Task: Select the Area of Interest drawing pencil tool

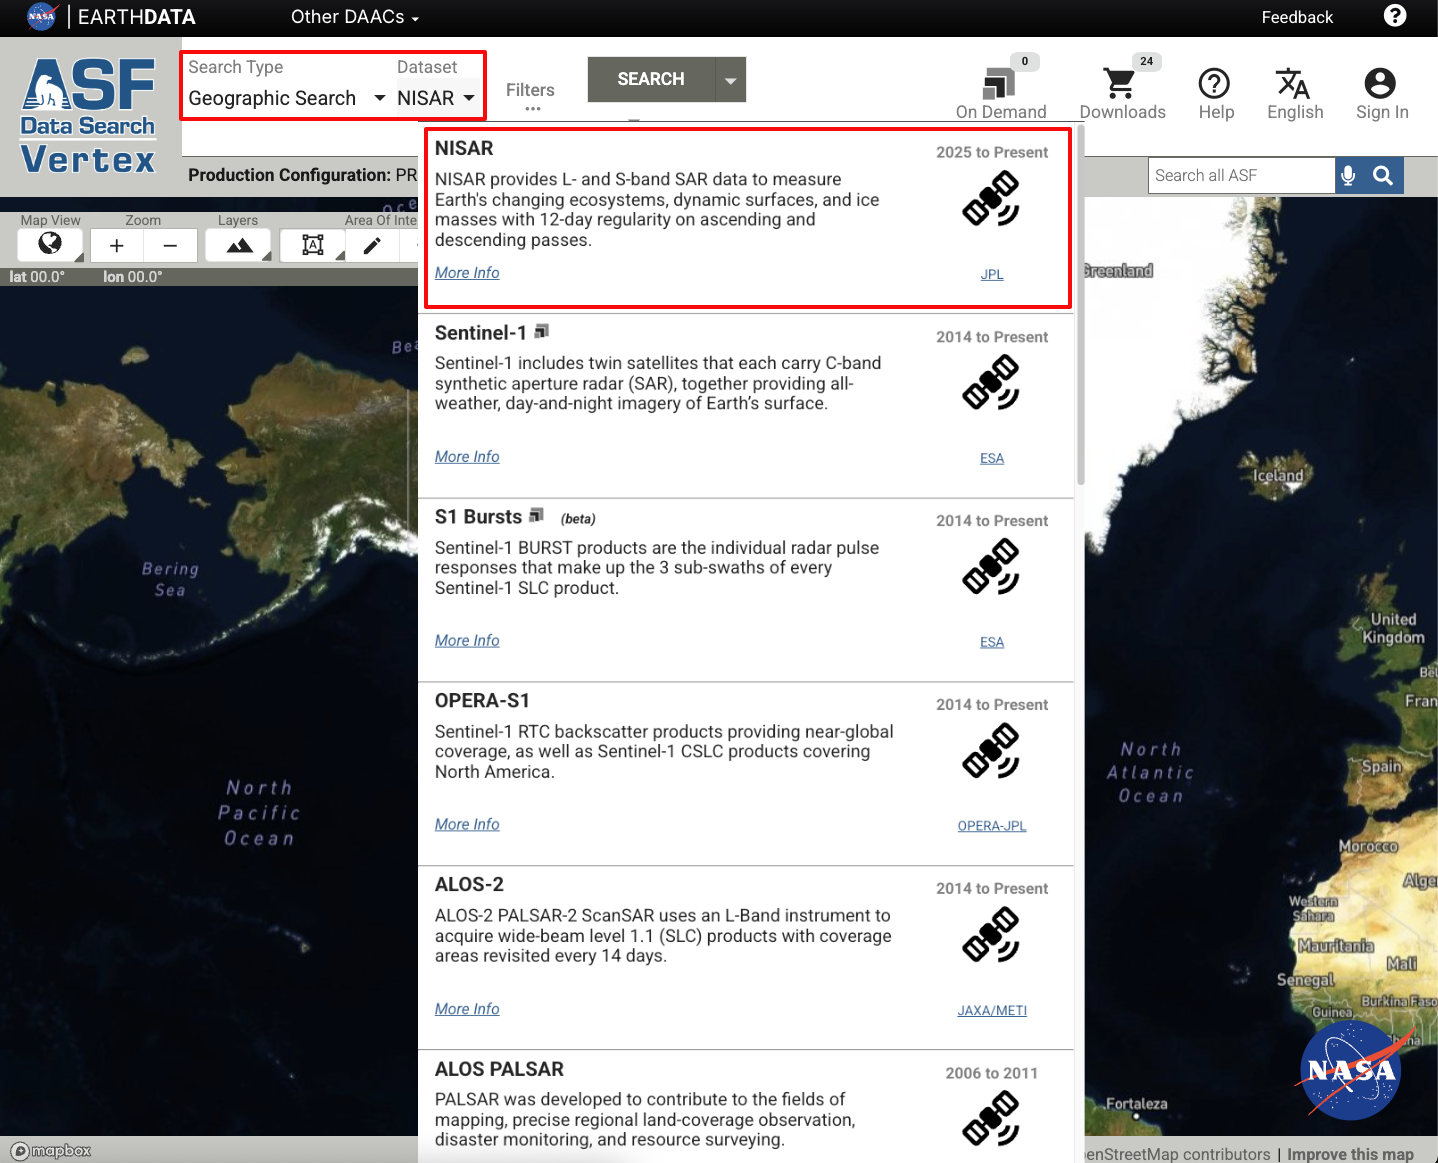Action: [373, 244]
